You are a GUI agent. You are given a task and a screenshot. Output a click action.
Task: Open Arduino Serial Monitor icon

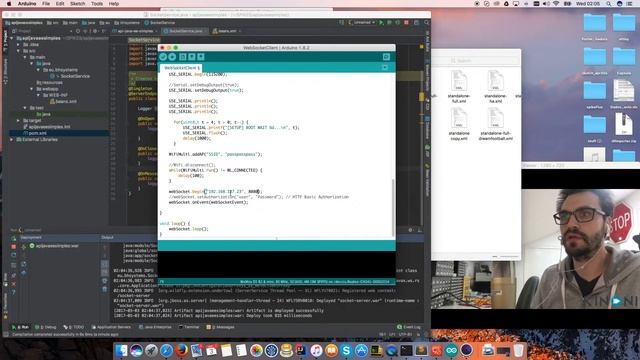[x=386, y=57]
